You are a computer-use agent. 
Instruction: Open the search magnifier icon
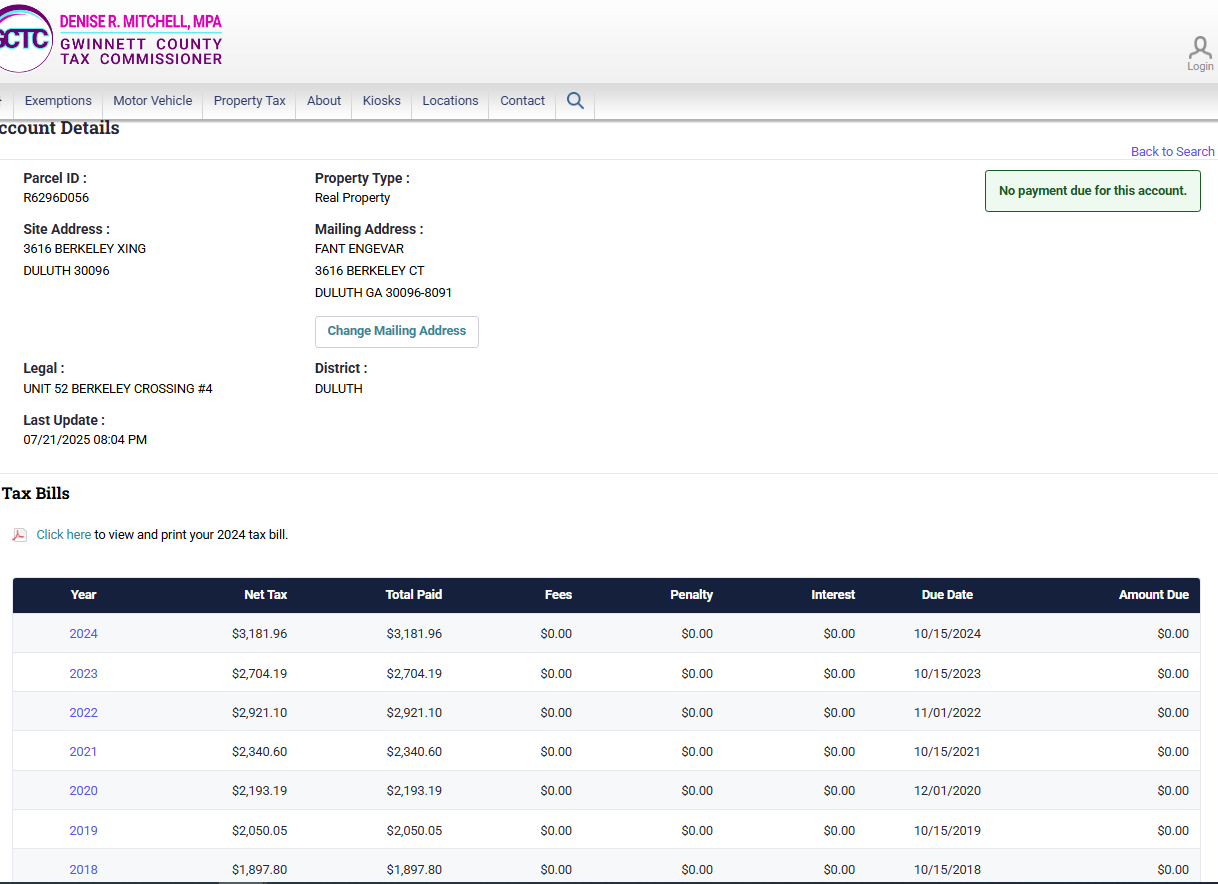[x=575, y=101]
